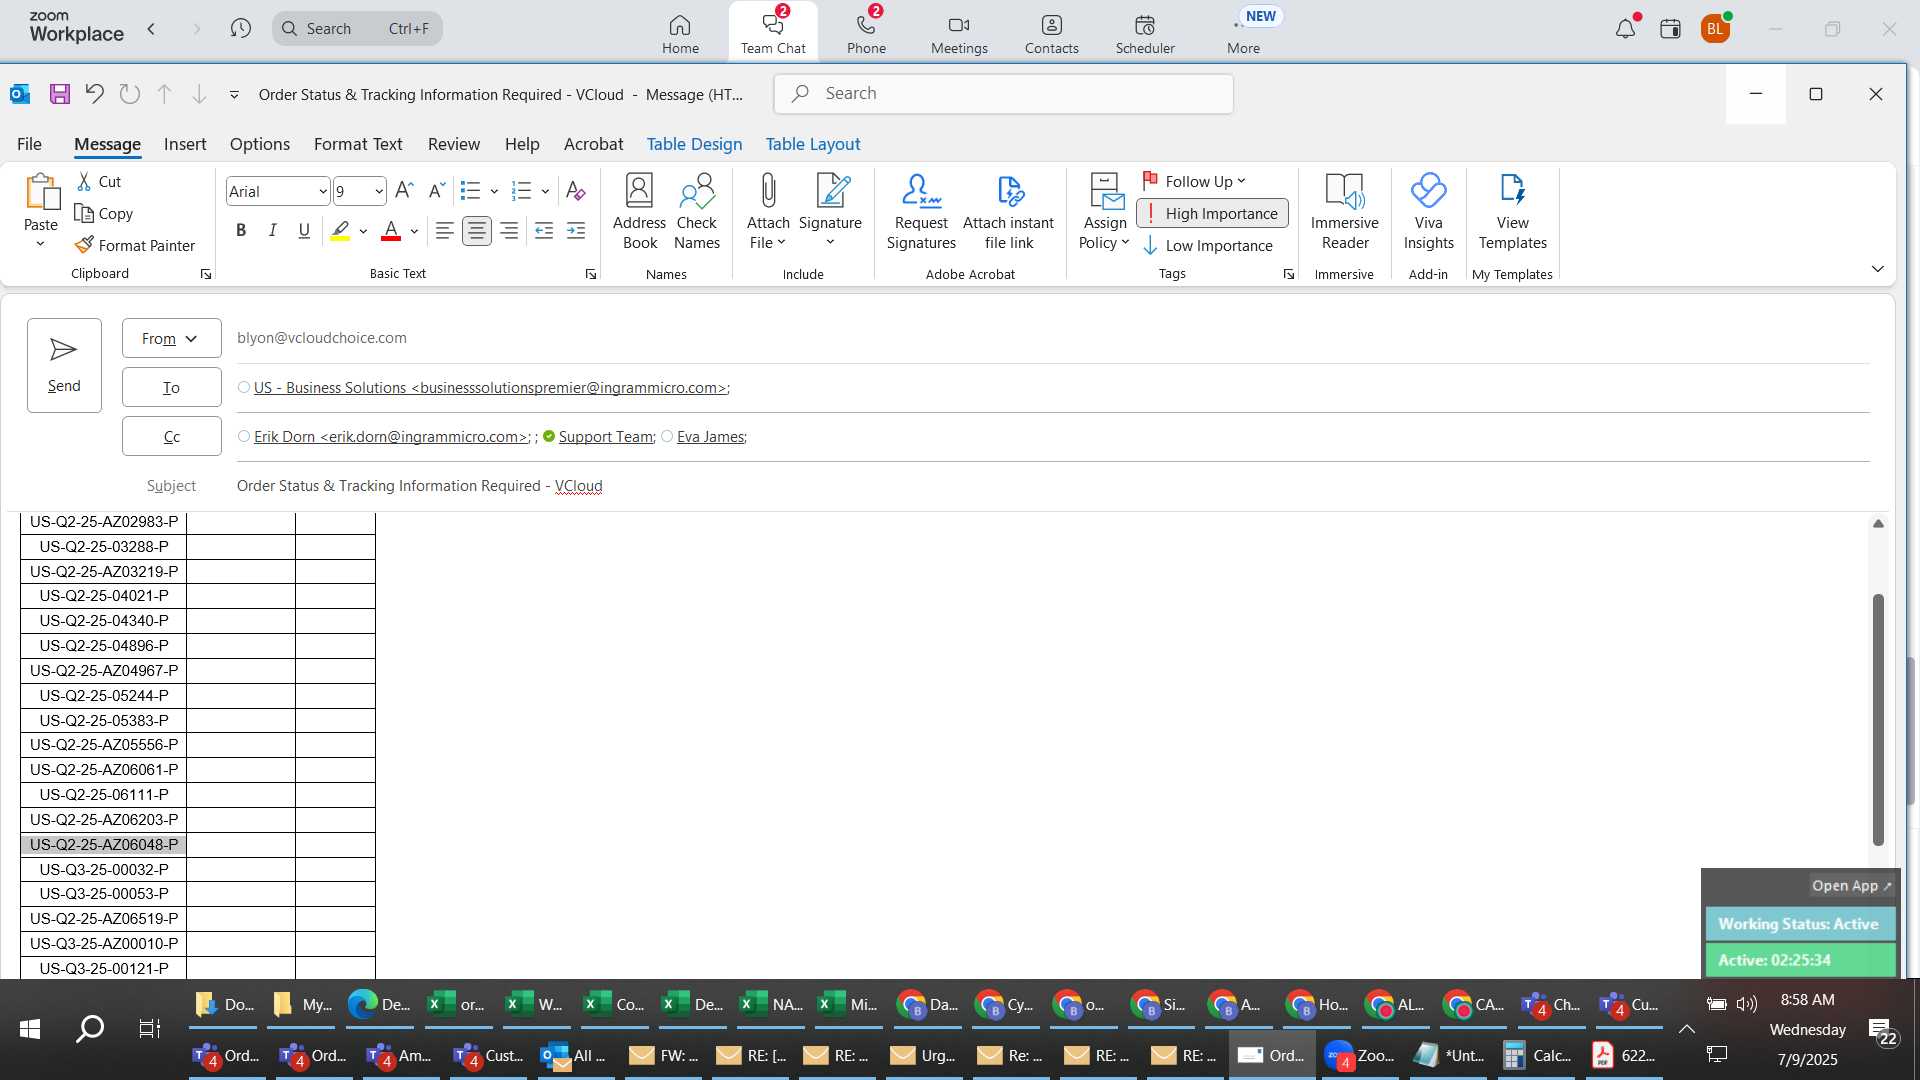1920x1080 pixels.
Task: Open Zoom notifications bell
Action: click(x=1626, y=28)
